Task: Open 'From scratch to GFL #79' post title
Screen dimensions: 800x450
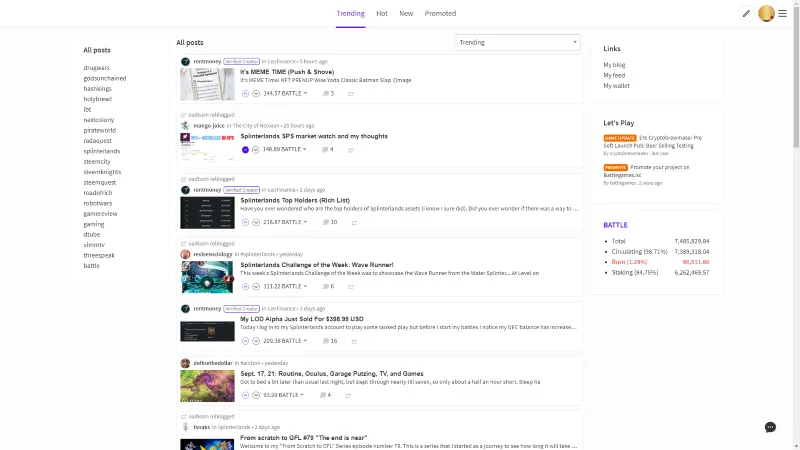Action: (x=304, y=438)
